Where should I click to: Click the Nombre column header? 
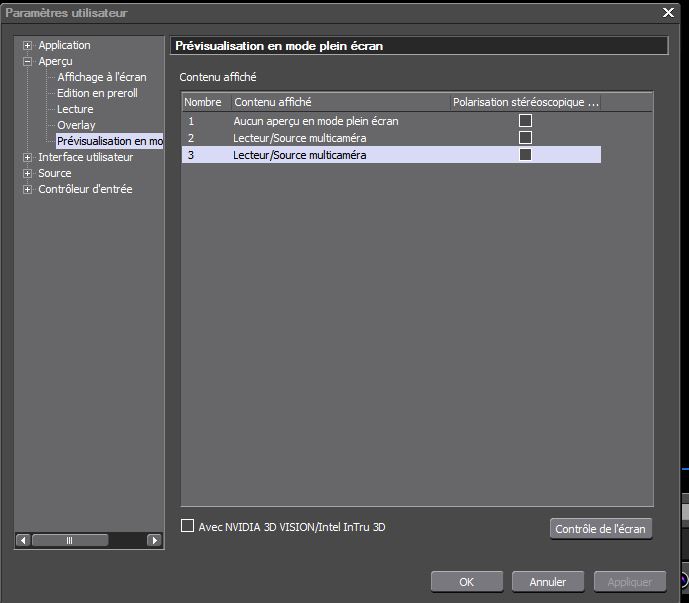click(x=207, y=102)
